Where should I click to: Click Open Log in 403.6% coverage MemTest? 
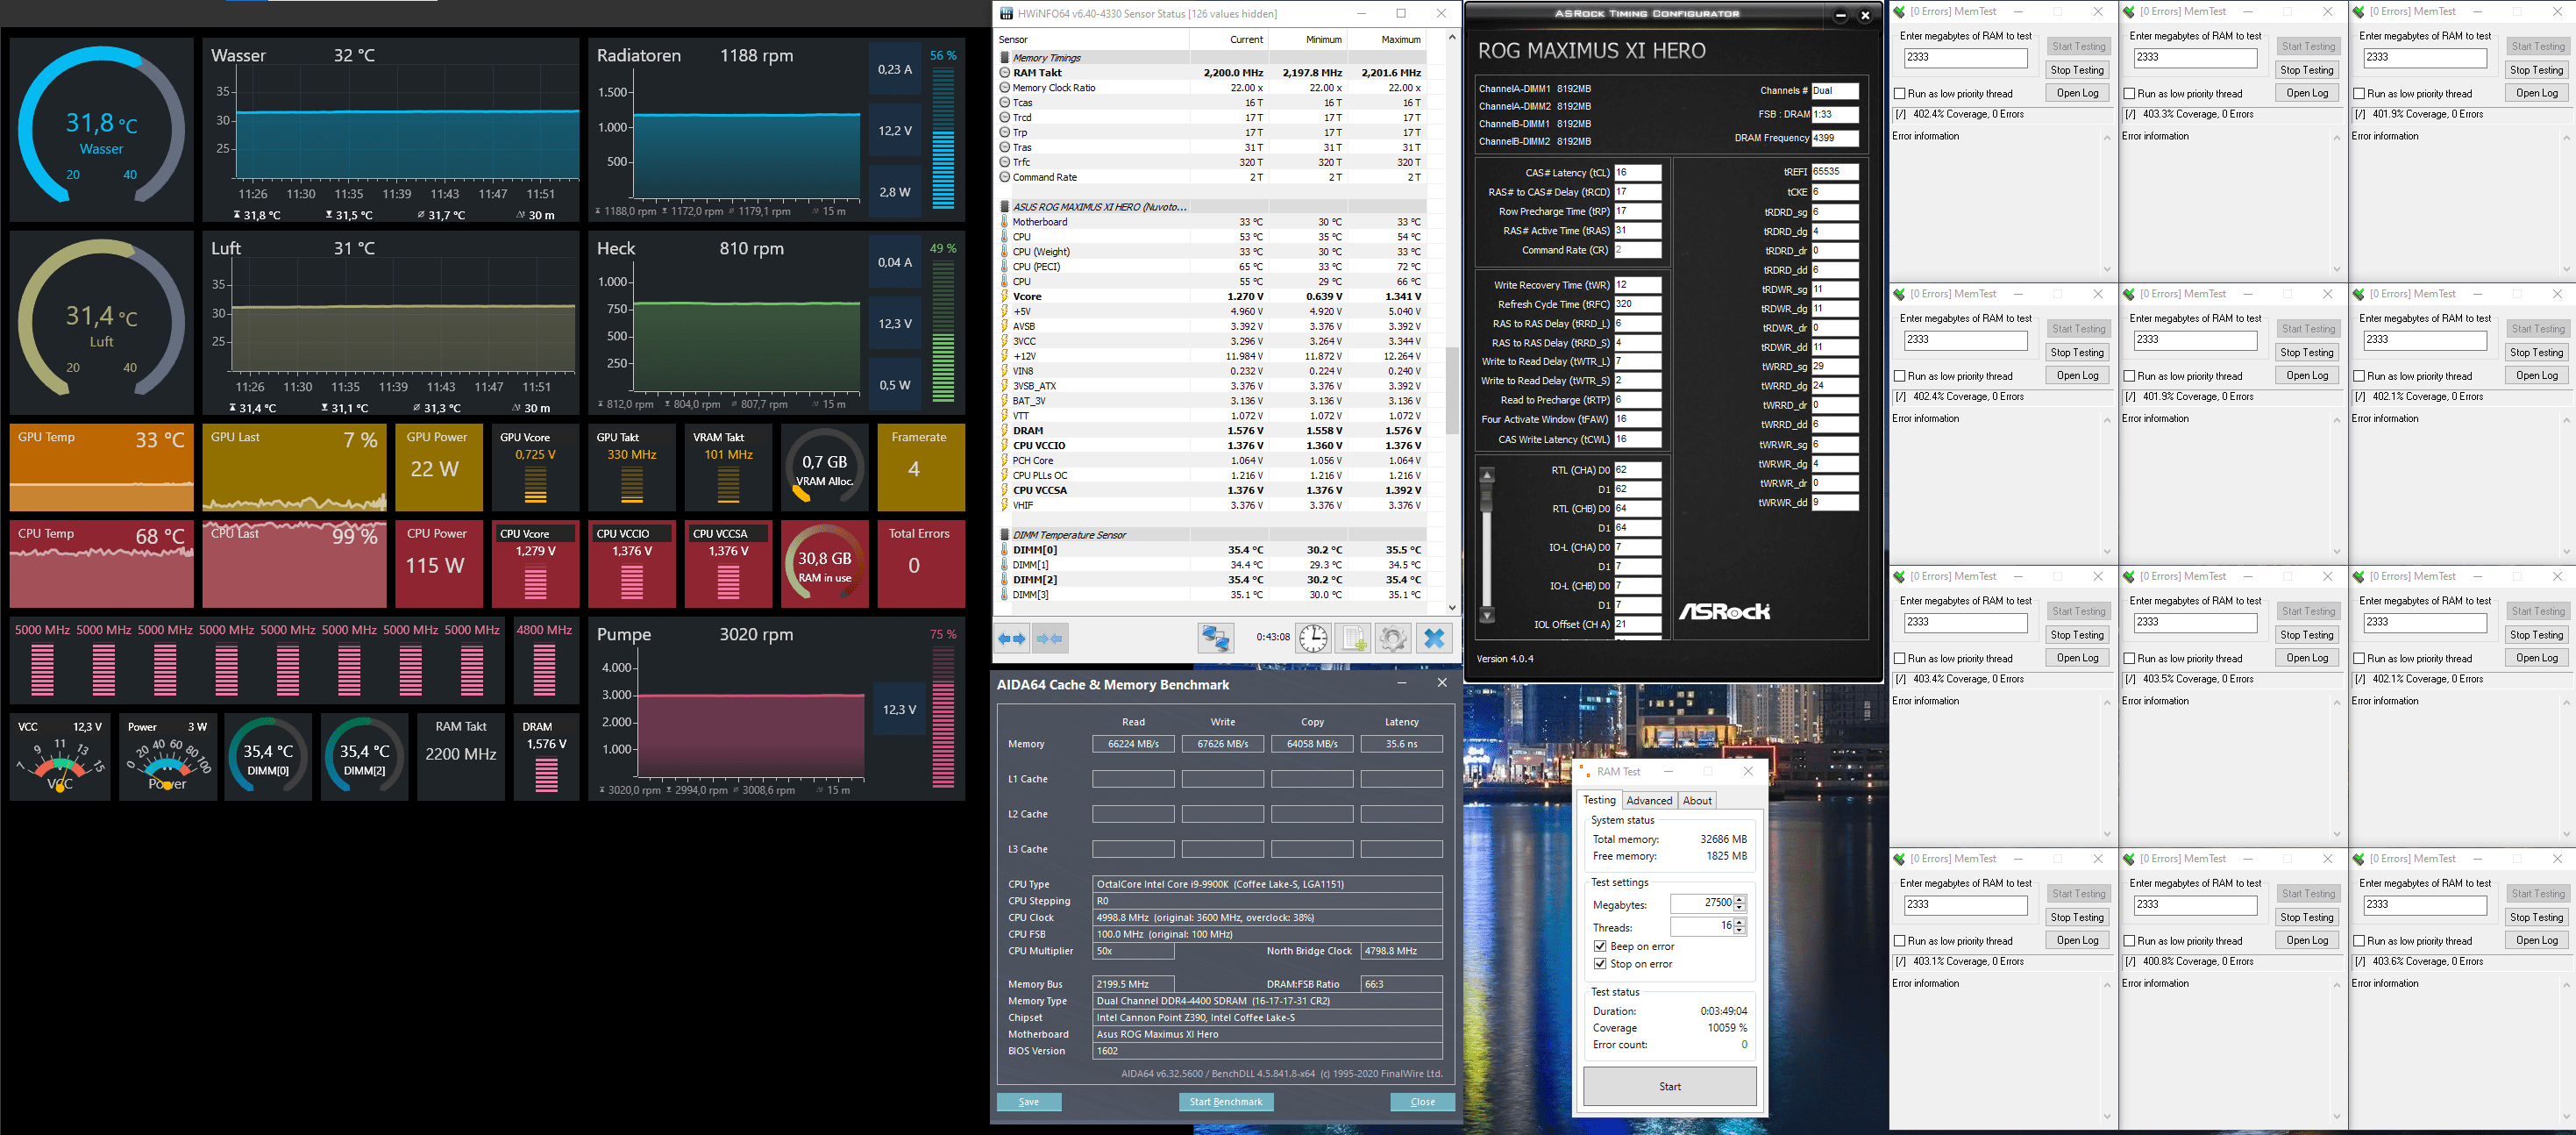tap(2537, 941)
